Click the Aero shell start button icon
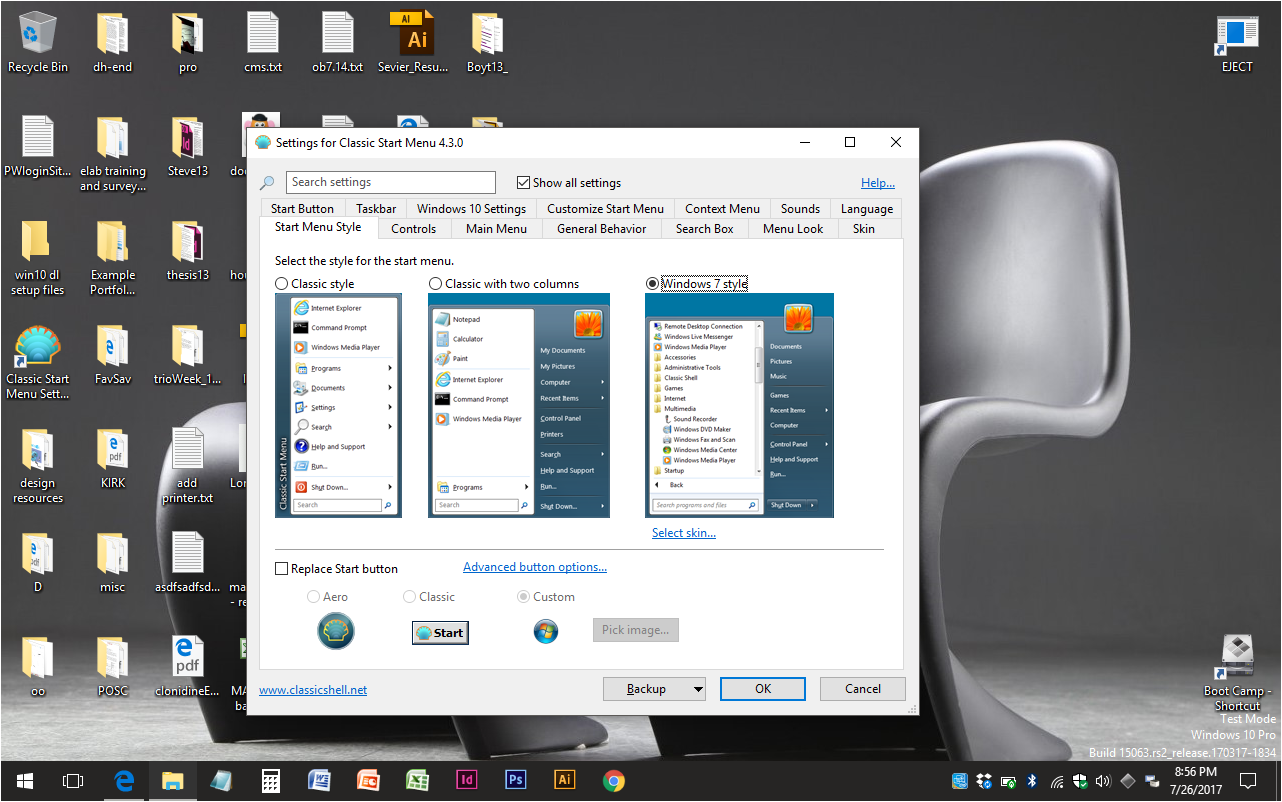This screenshot has width=1282, height=802. coord(336,631)
